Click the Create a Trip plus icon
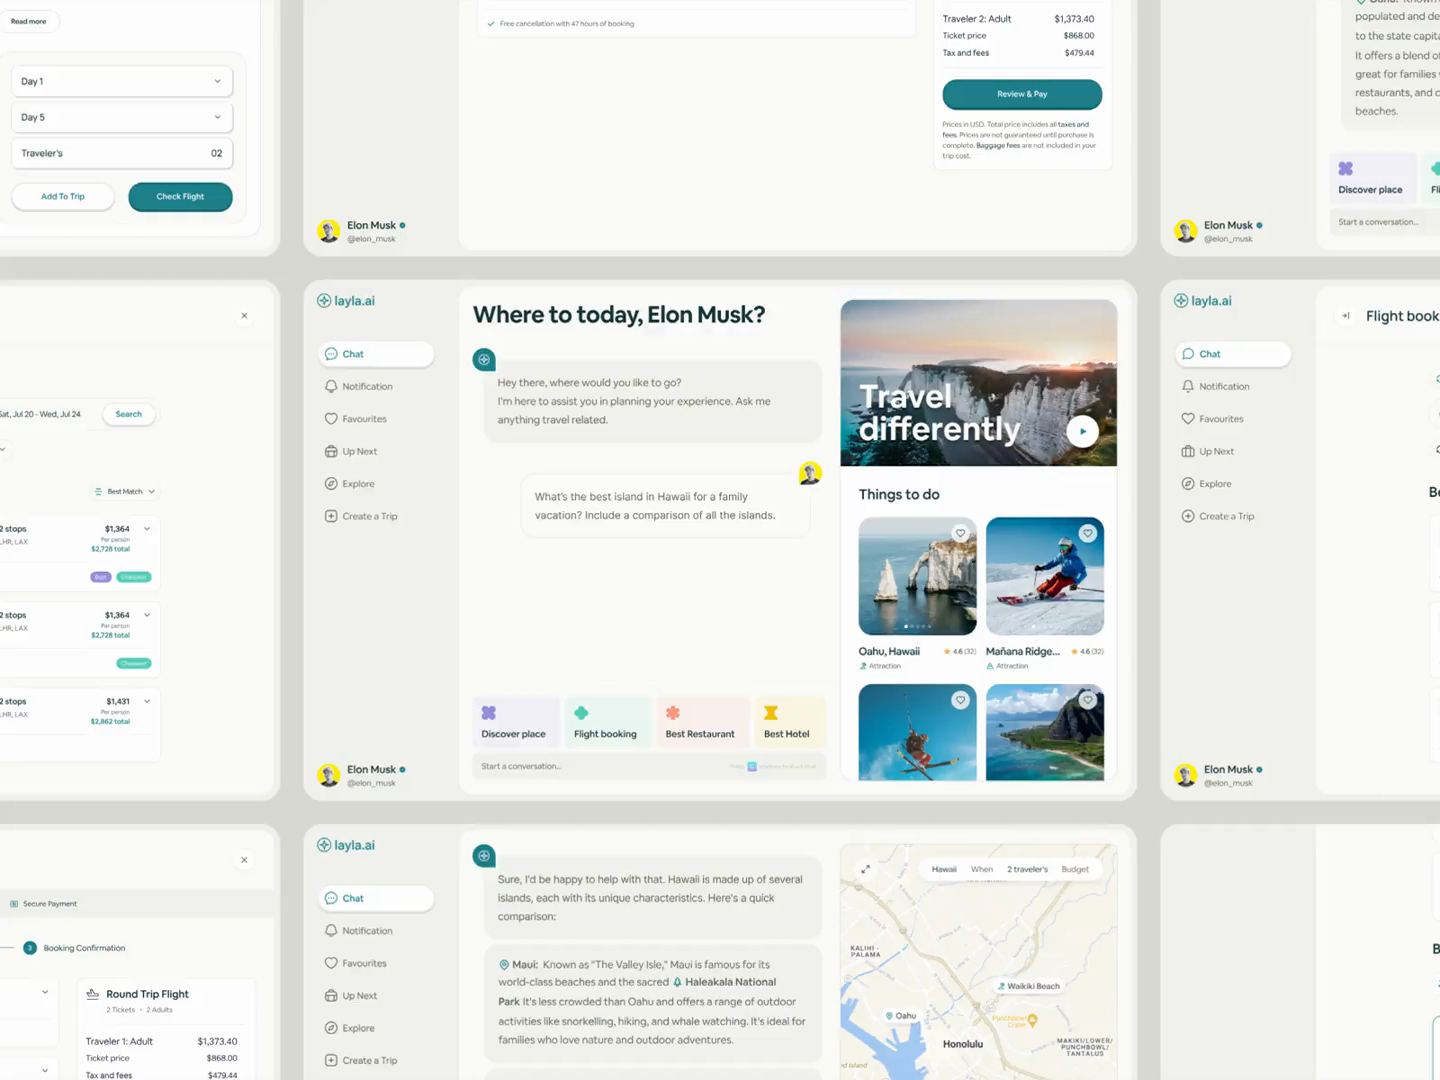Viewport: 1440px width, 1080px height. point(331,516)
